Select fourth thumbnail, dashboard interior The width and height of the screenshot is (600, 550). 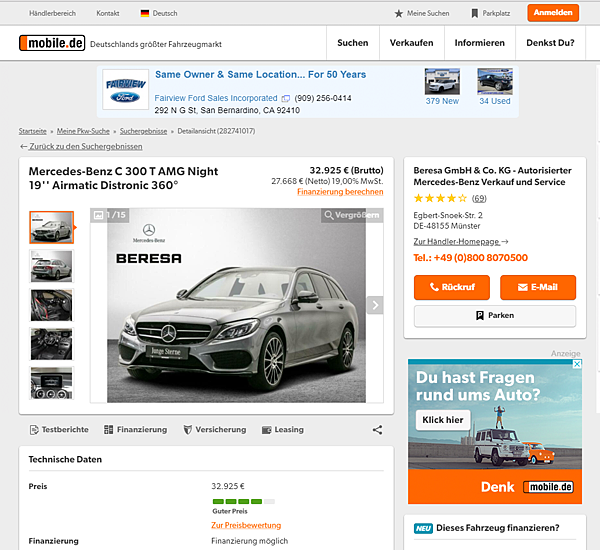point(52,344)
